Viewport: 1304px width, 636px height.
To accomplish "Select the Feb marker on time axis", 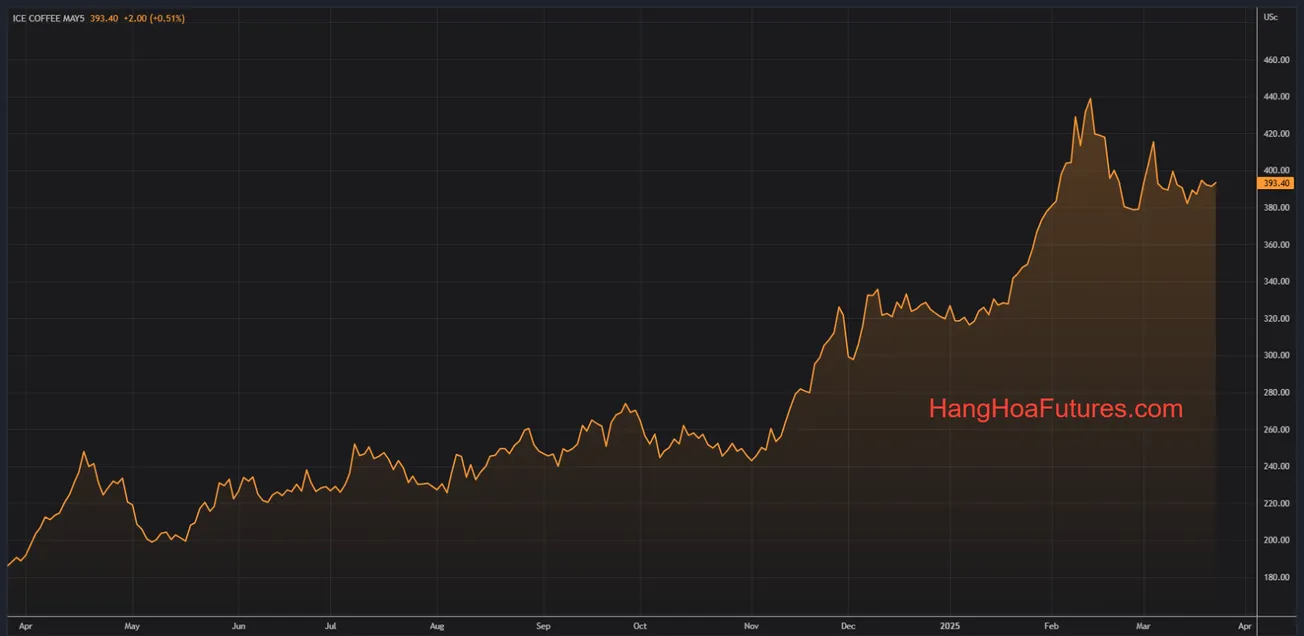I will 1049,626.
